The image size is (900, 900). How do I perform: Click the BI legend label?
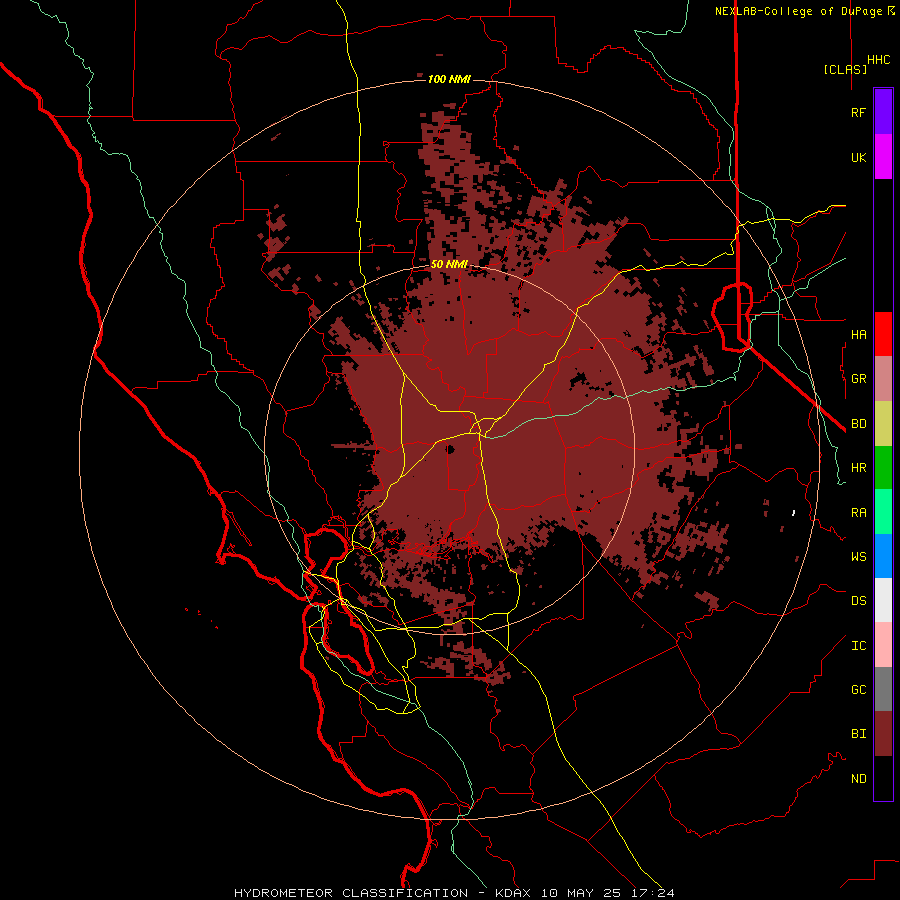pos(858,734)
